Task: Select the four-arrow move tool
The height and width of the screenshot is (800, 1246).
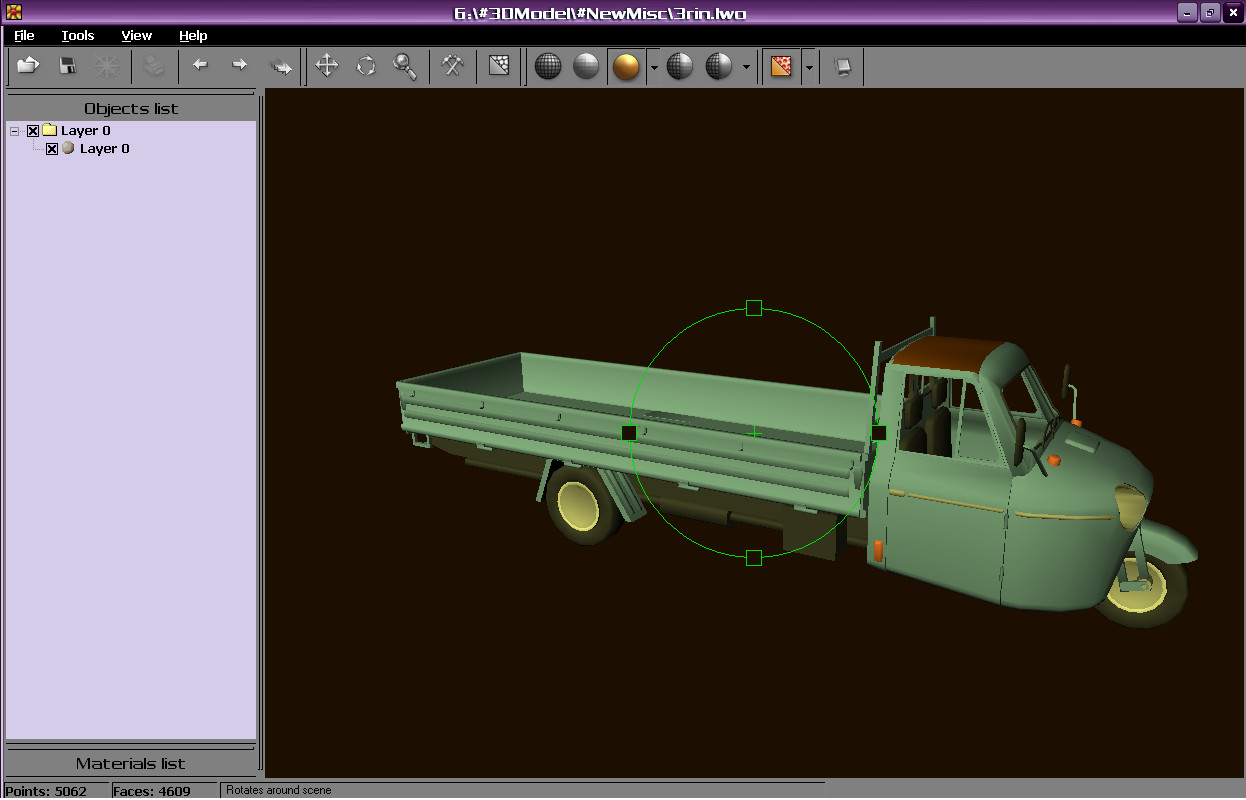Action: [x=326, y=67]
